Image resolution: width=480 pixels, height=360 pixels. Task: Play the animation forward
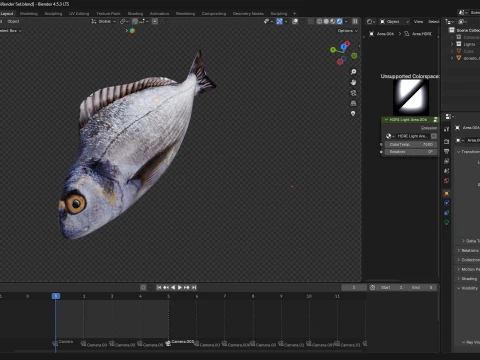[x=180, y=287]
